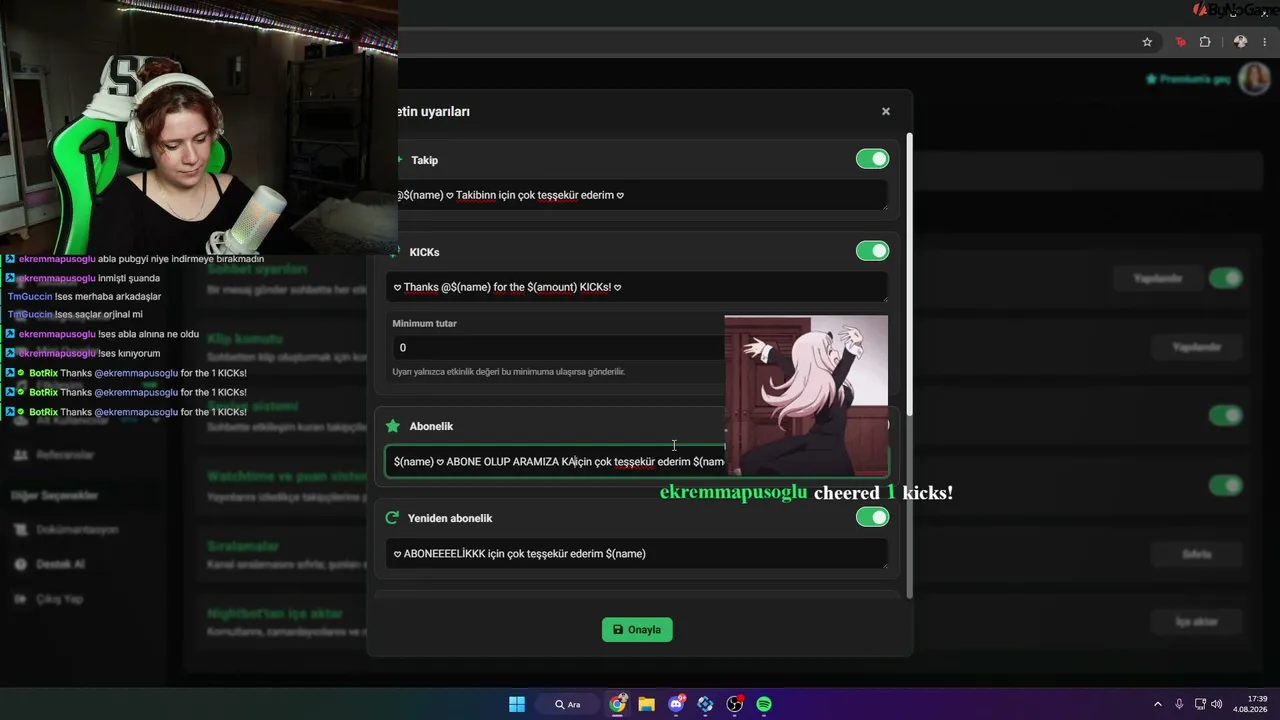1280x720 pixels.
Task: Click the İçe aktar button
Action: 1197,622
